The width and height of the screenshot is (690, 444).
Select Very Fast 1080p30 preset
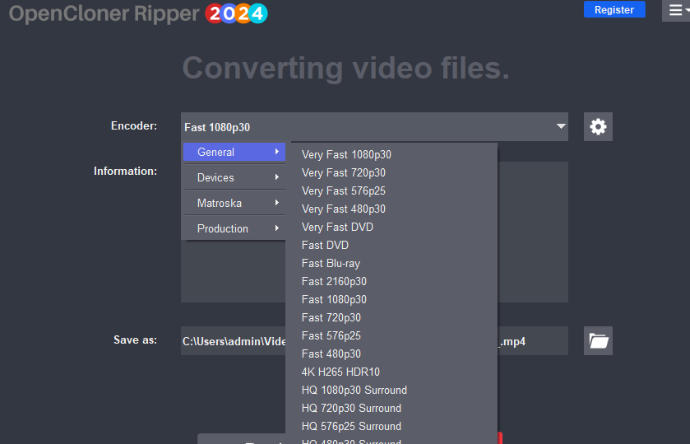tap(346, 154)
